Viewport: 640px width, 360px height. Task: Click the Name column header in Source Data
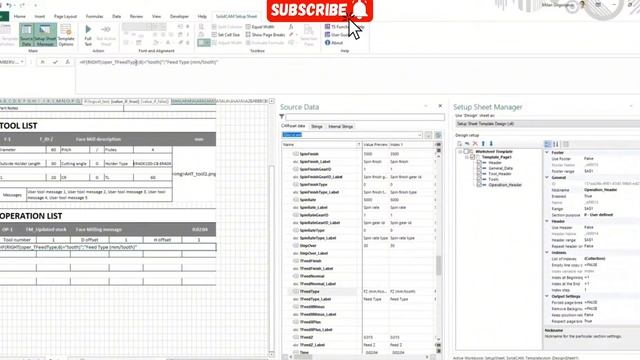point(321,144)
